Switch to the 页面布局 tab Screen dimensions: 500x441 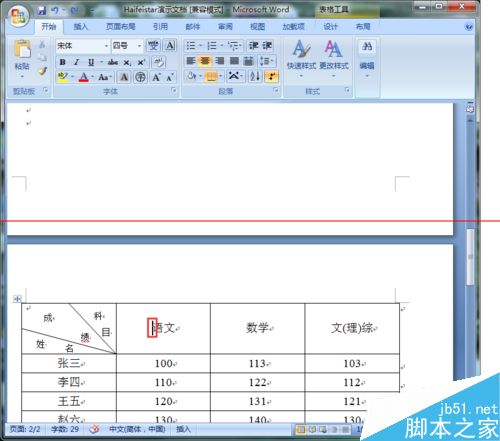121,27
